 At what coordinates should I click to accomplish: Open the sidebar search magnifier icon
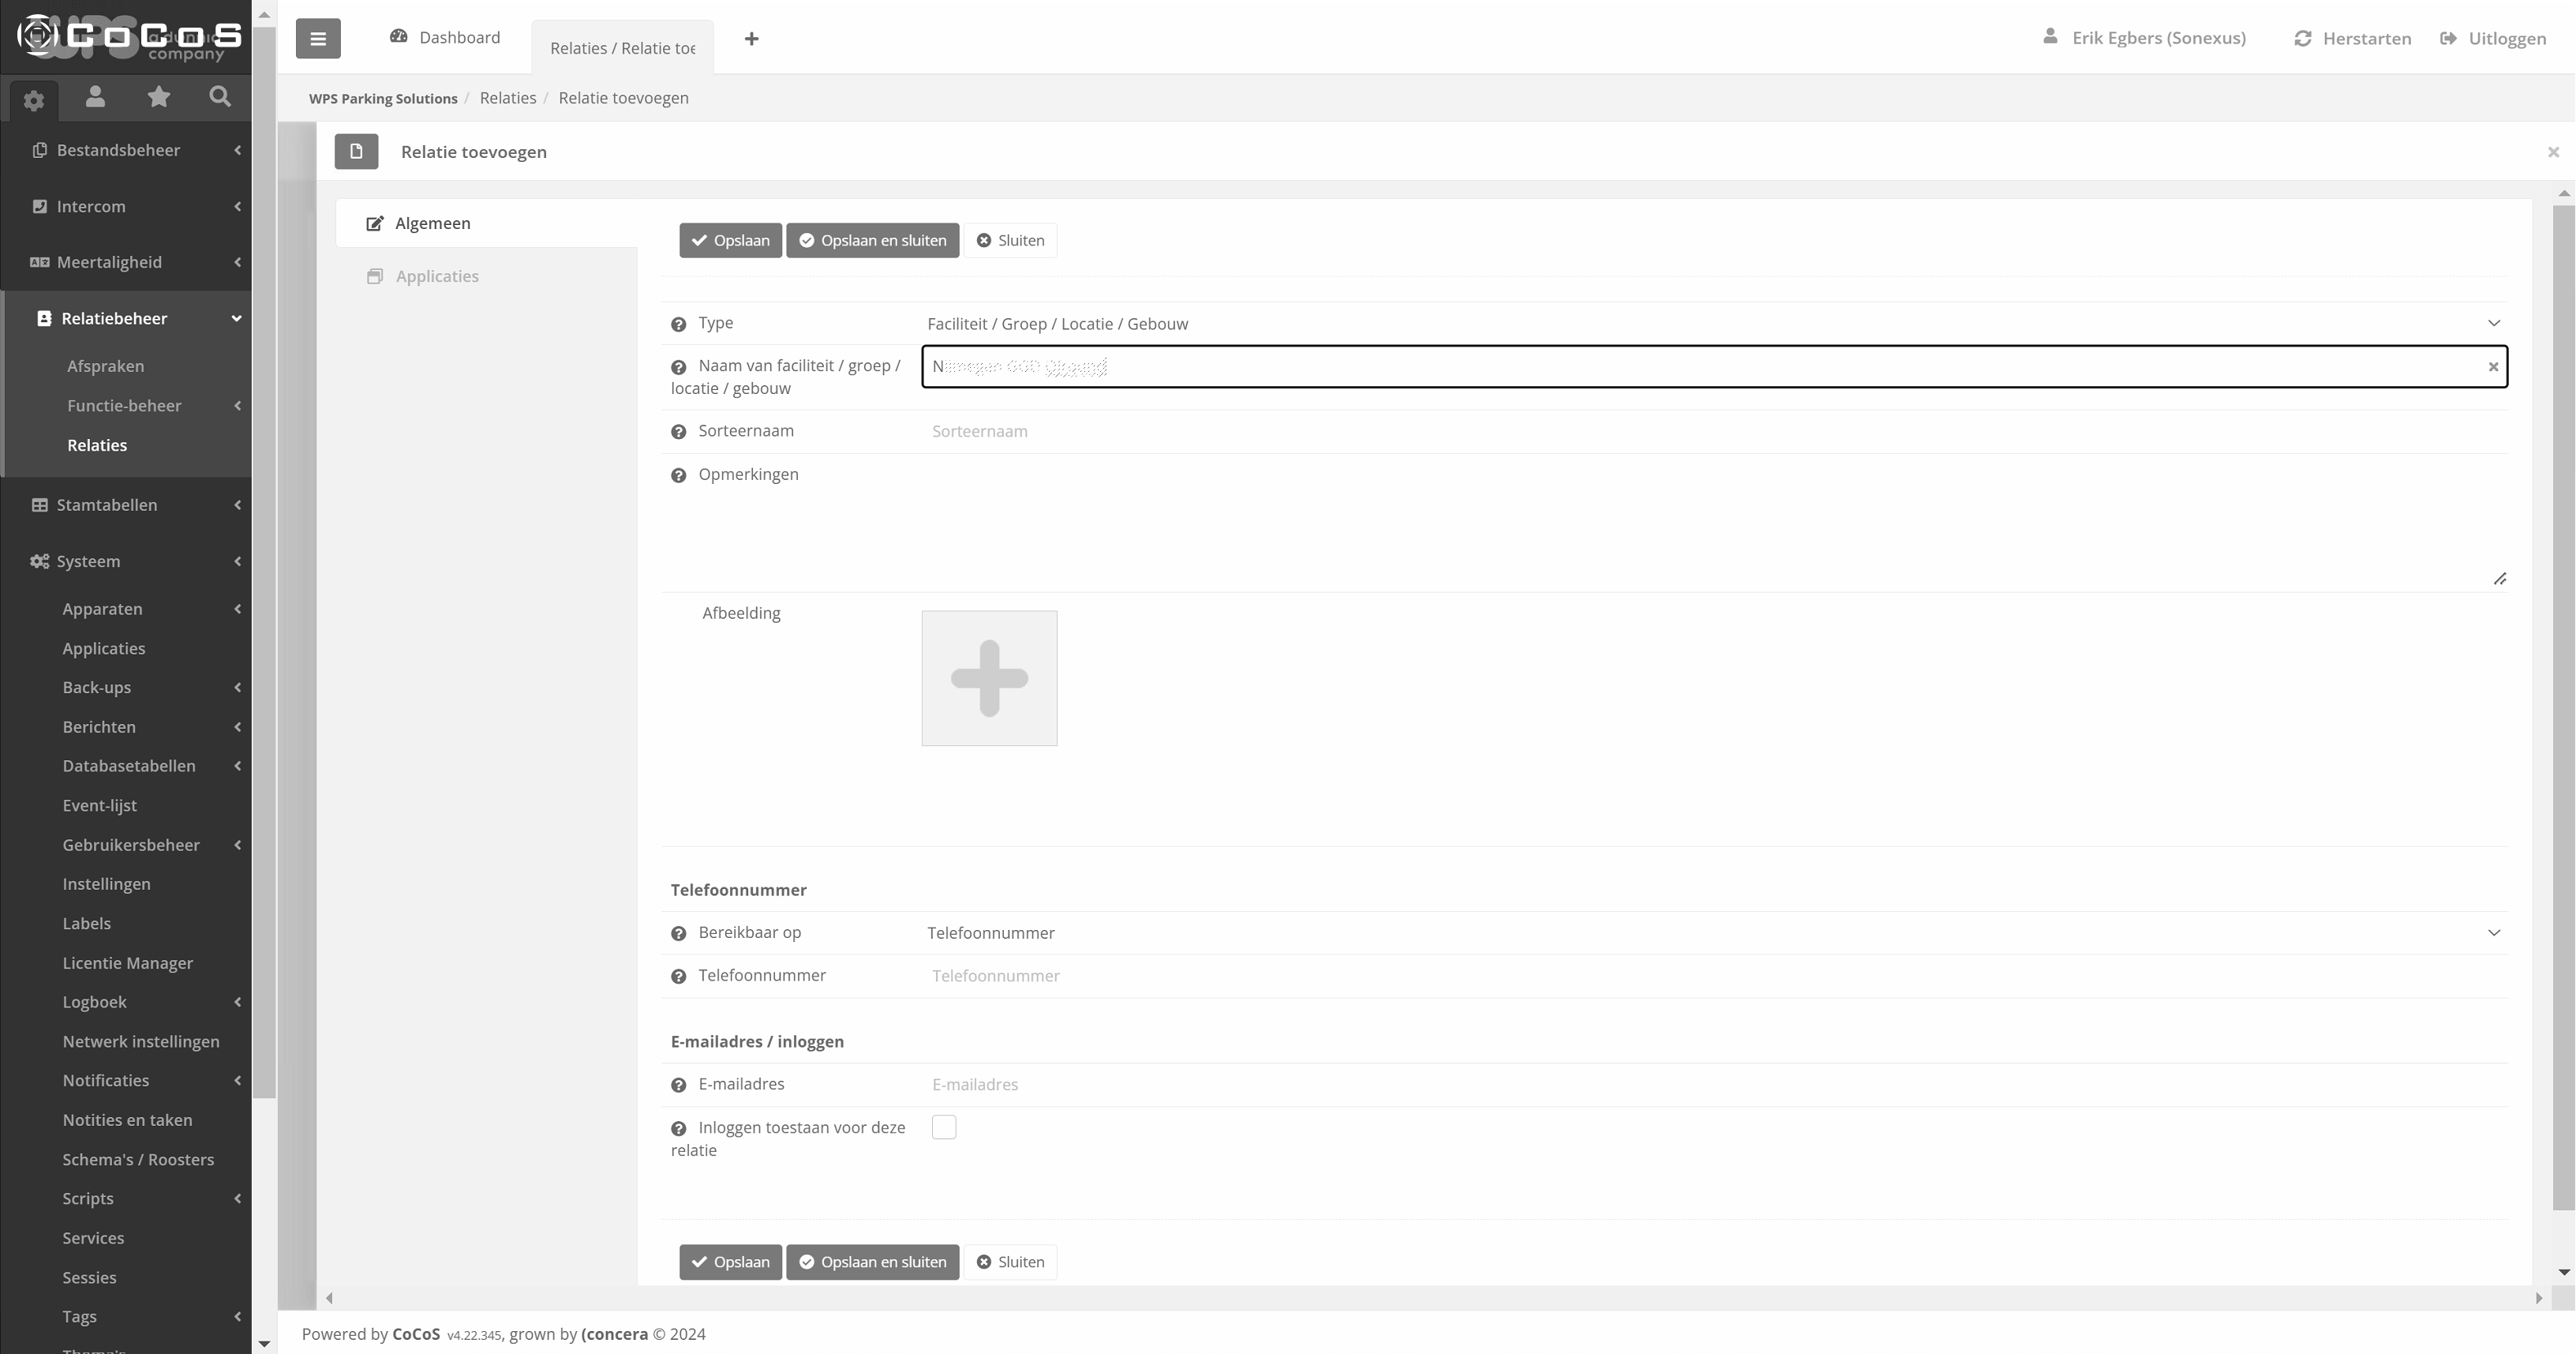pyautogui.click(x=220, y=97)
